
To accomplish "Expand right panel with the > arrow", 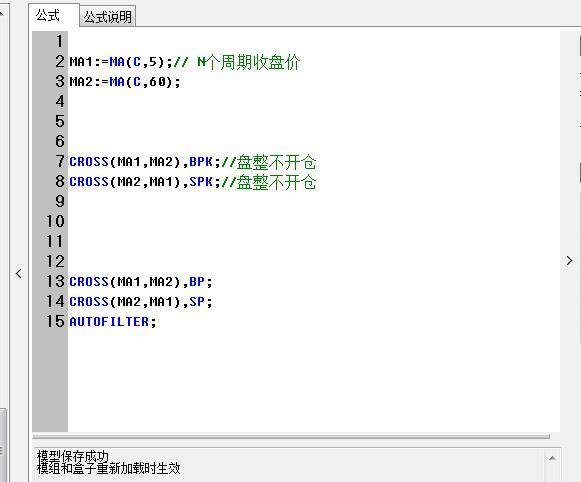I will coord(570,261).
